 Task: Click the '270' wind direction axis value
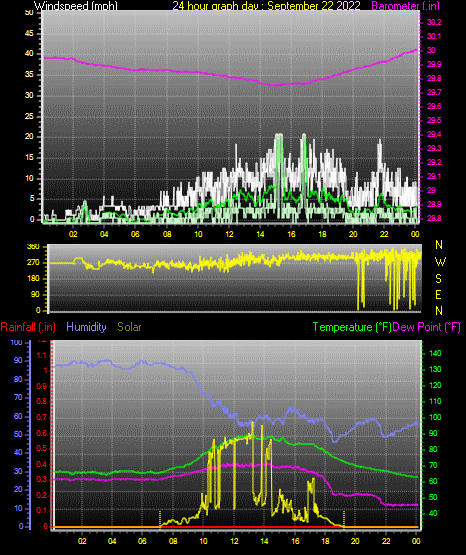tap(33, 263)
